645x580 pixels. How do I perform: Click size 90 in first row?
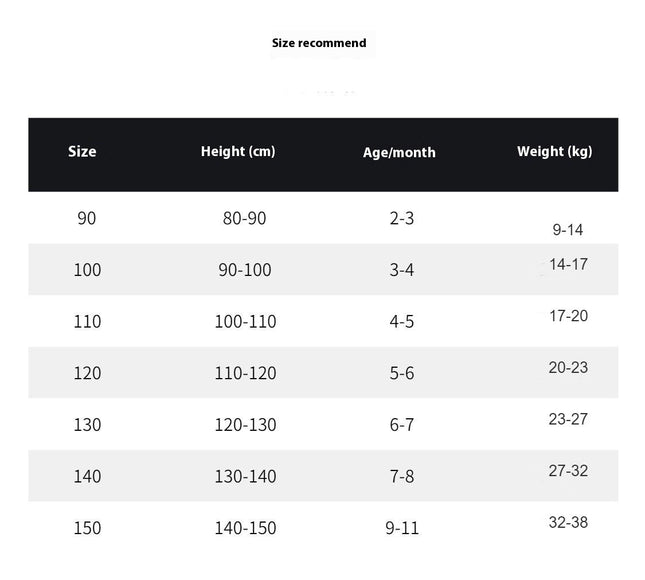(x=87, y=218)
